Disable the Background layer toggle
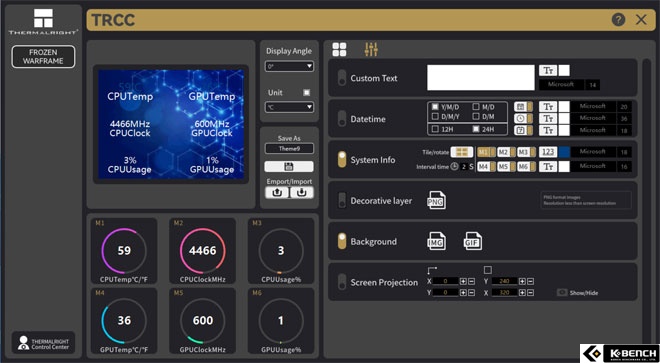Image resolution: width=660 pixels, height=363 pixels. coord(342,241)
